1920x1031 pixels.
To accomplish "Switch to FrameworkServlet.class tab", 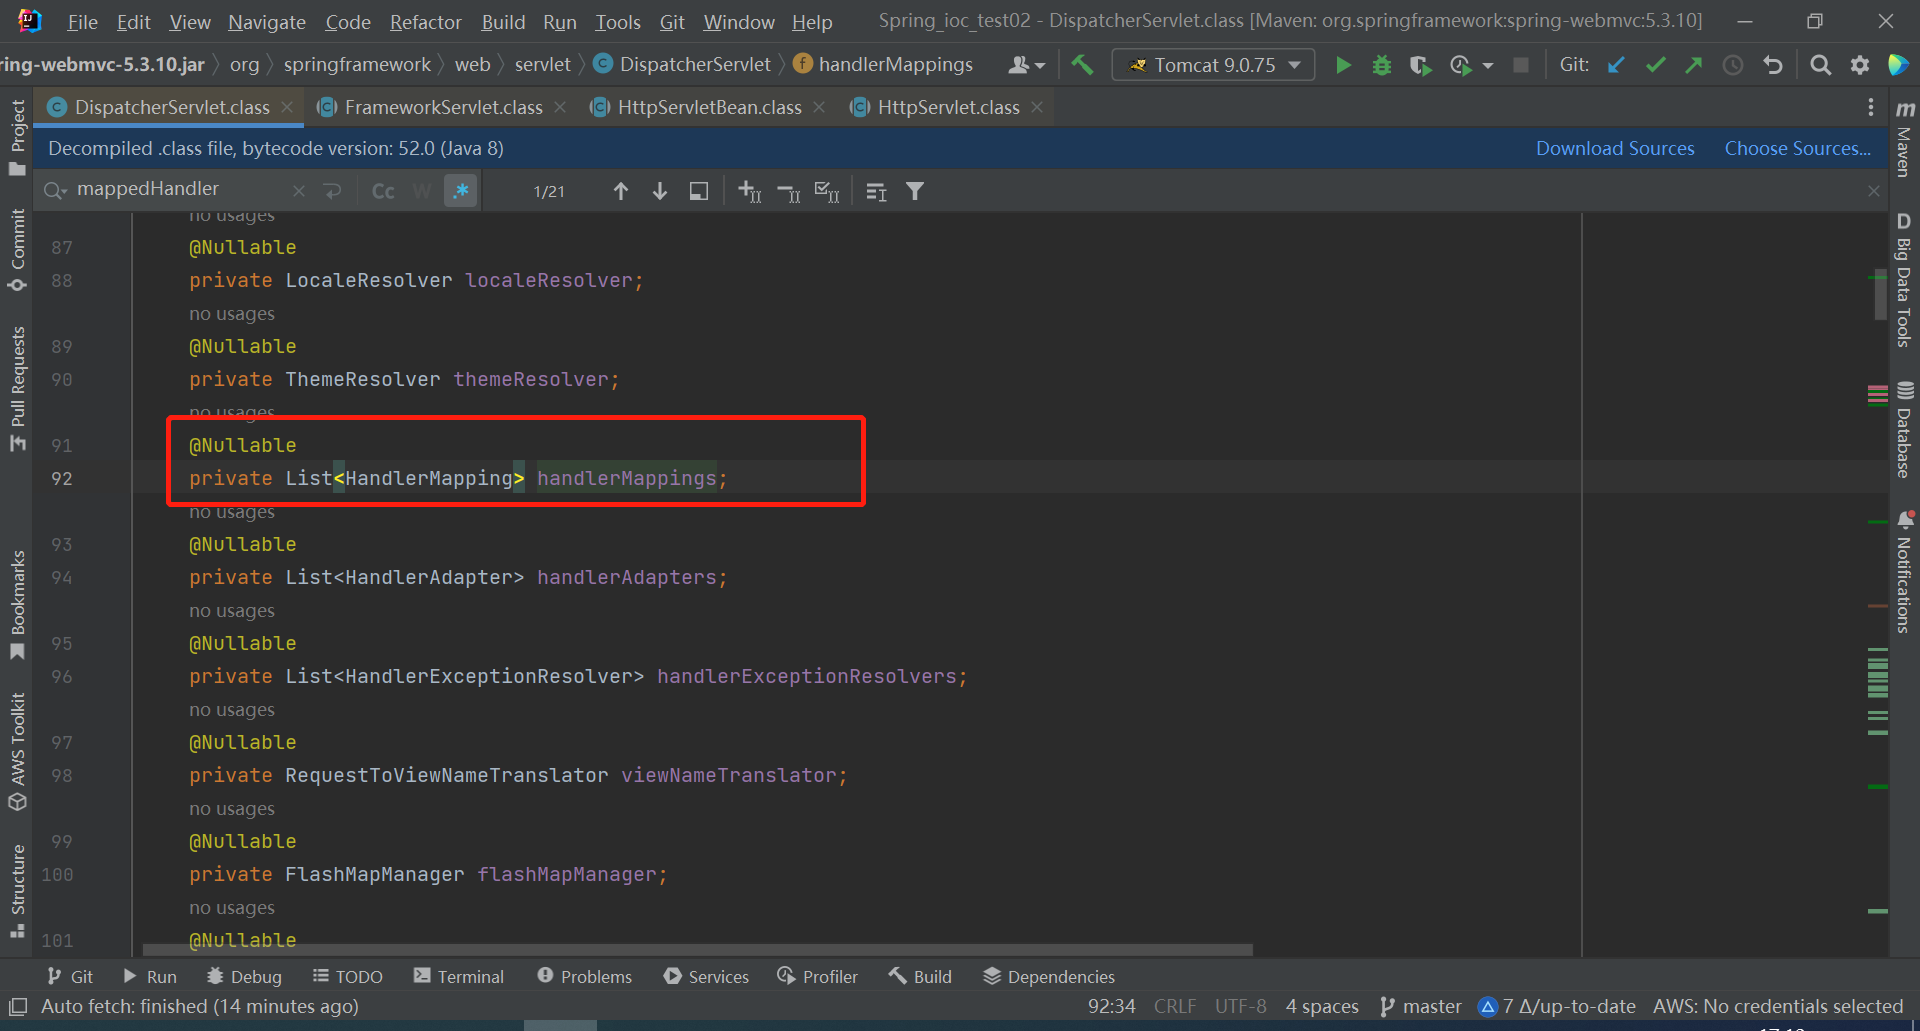I will pos(442,107).
